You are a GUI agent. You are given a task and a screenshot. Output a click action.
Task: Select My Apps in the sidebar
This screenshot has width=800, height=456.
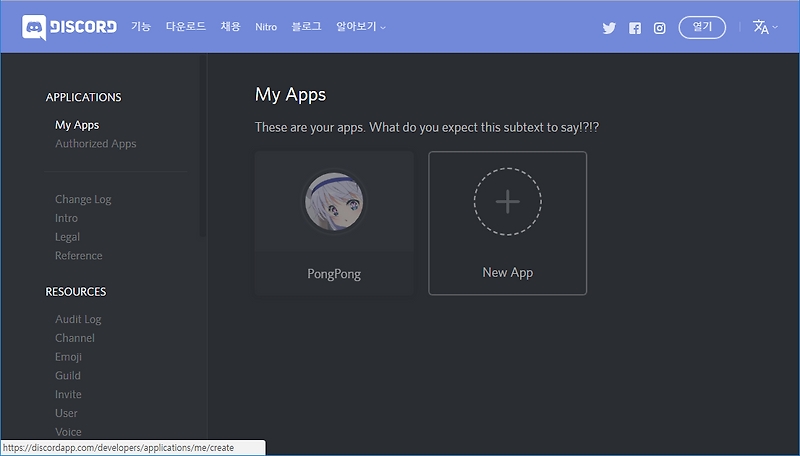[x=77, y=125]
